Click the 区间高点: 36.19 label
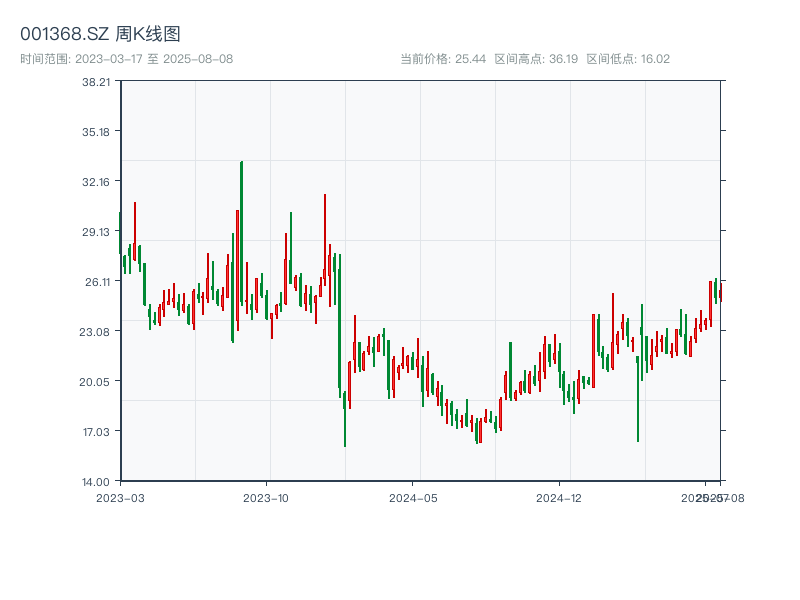 click(536, 59)
